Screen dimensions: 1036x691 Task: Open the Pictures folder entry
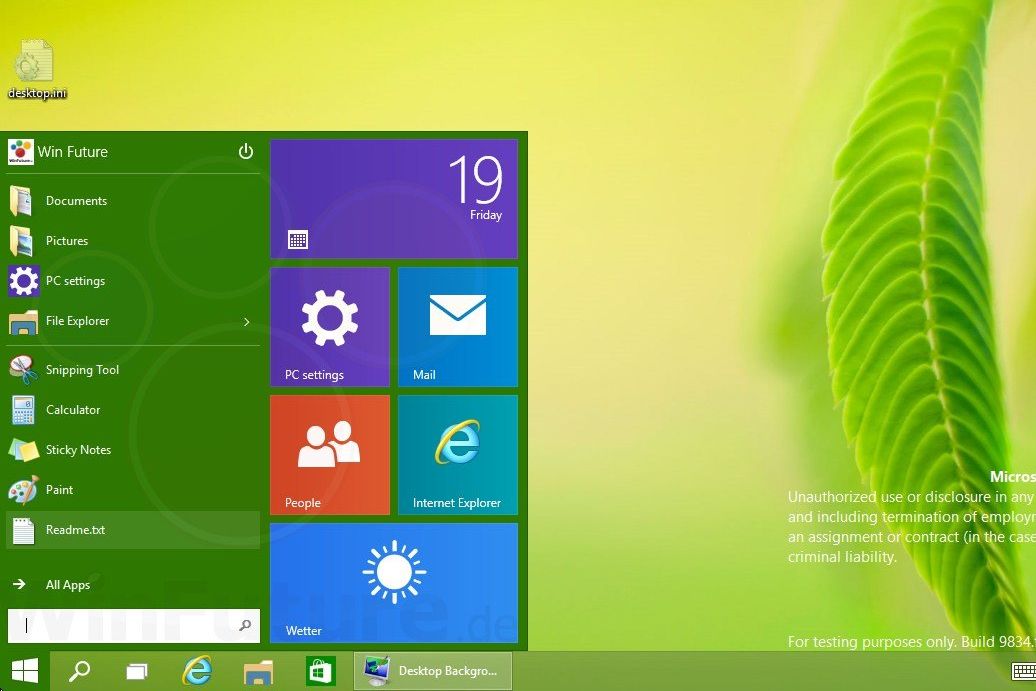point(67,241)
